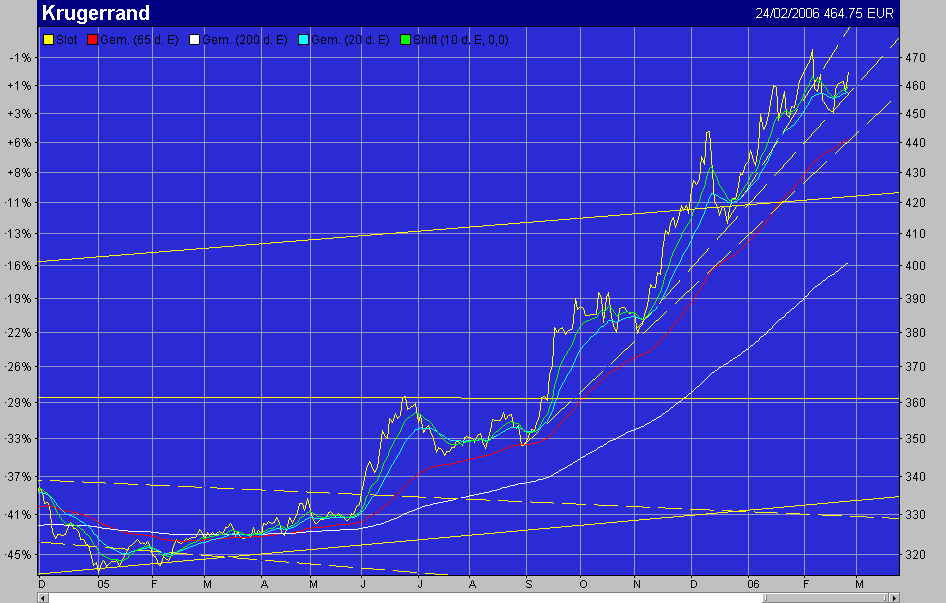Click the +8% percentage axis label
This screenshot has width=946, height=603.
[19, 173]
